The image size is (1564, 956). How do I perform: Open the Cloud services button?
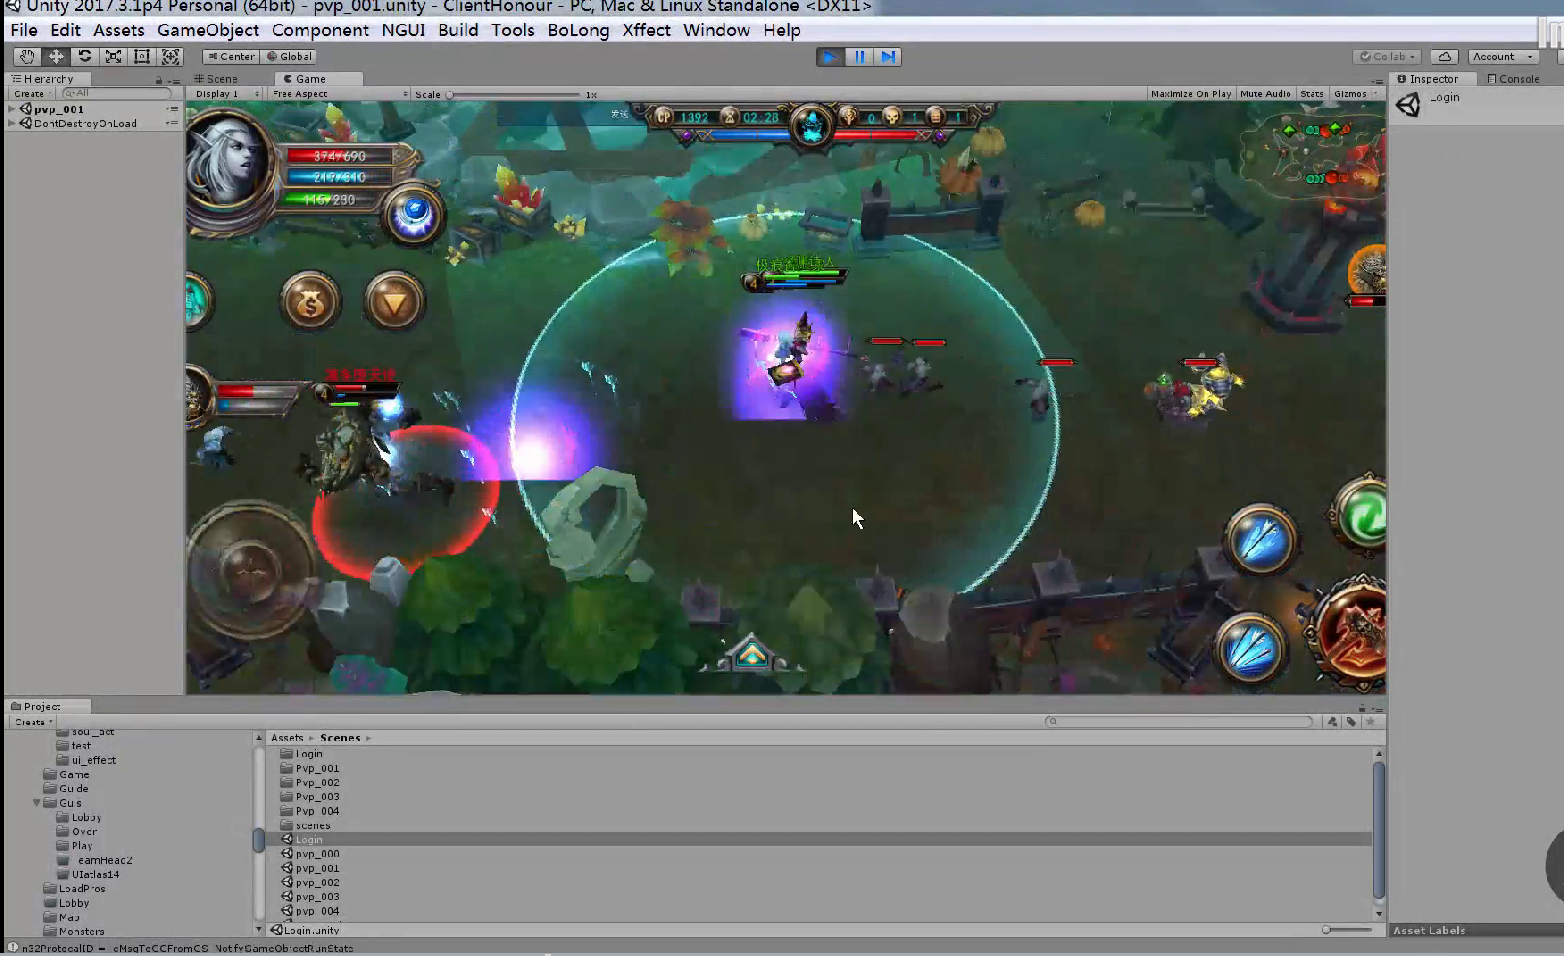(1443, 57)
